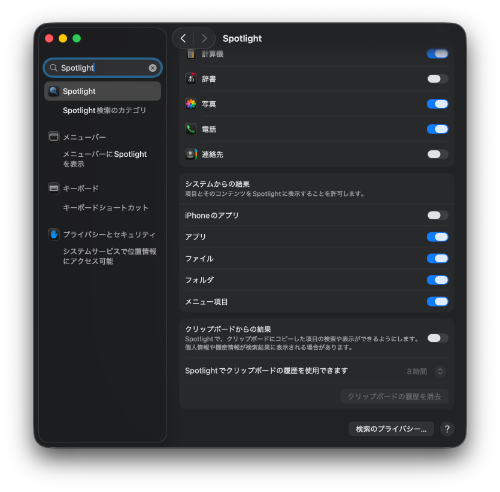This screenshot has height=492, width=500.
Task: Click the Spotlight magnifier icon in sidebar results
Action: 54,91
